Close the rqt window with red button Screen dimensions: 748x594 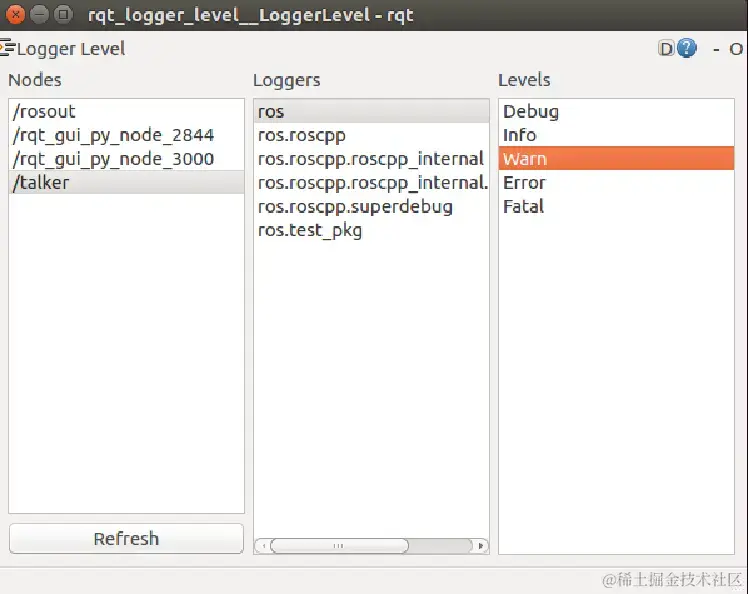coord(15,15)
